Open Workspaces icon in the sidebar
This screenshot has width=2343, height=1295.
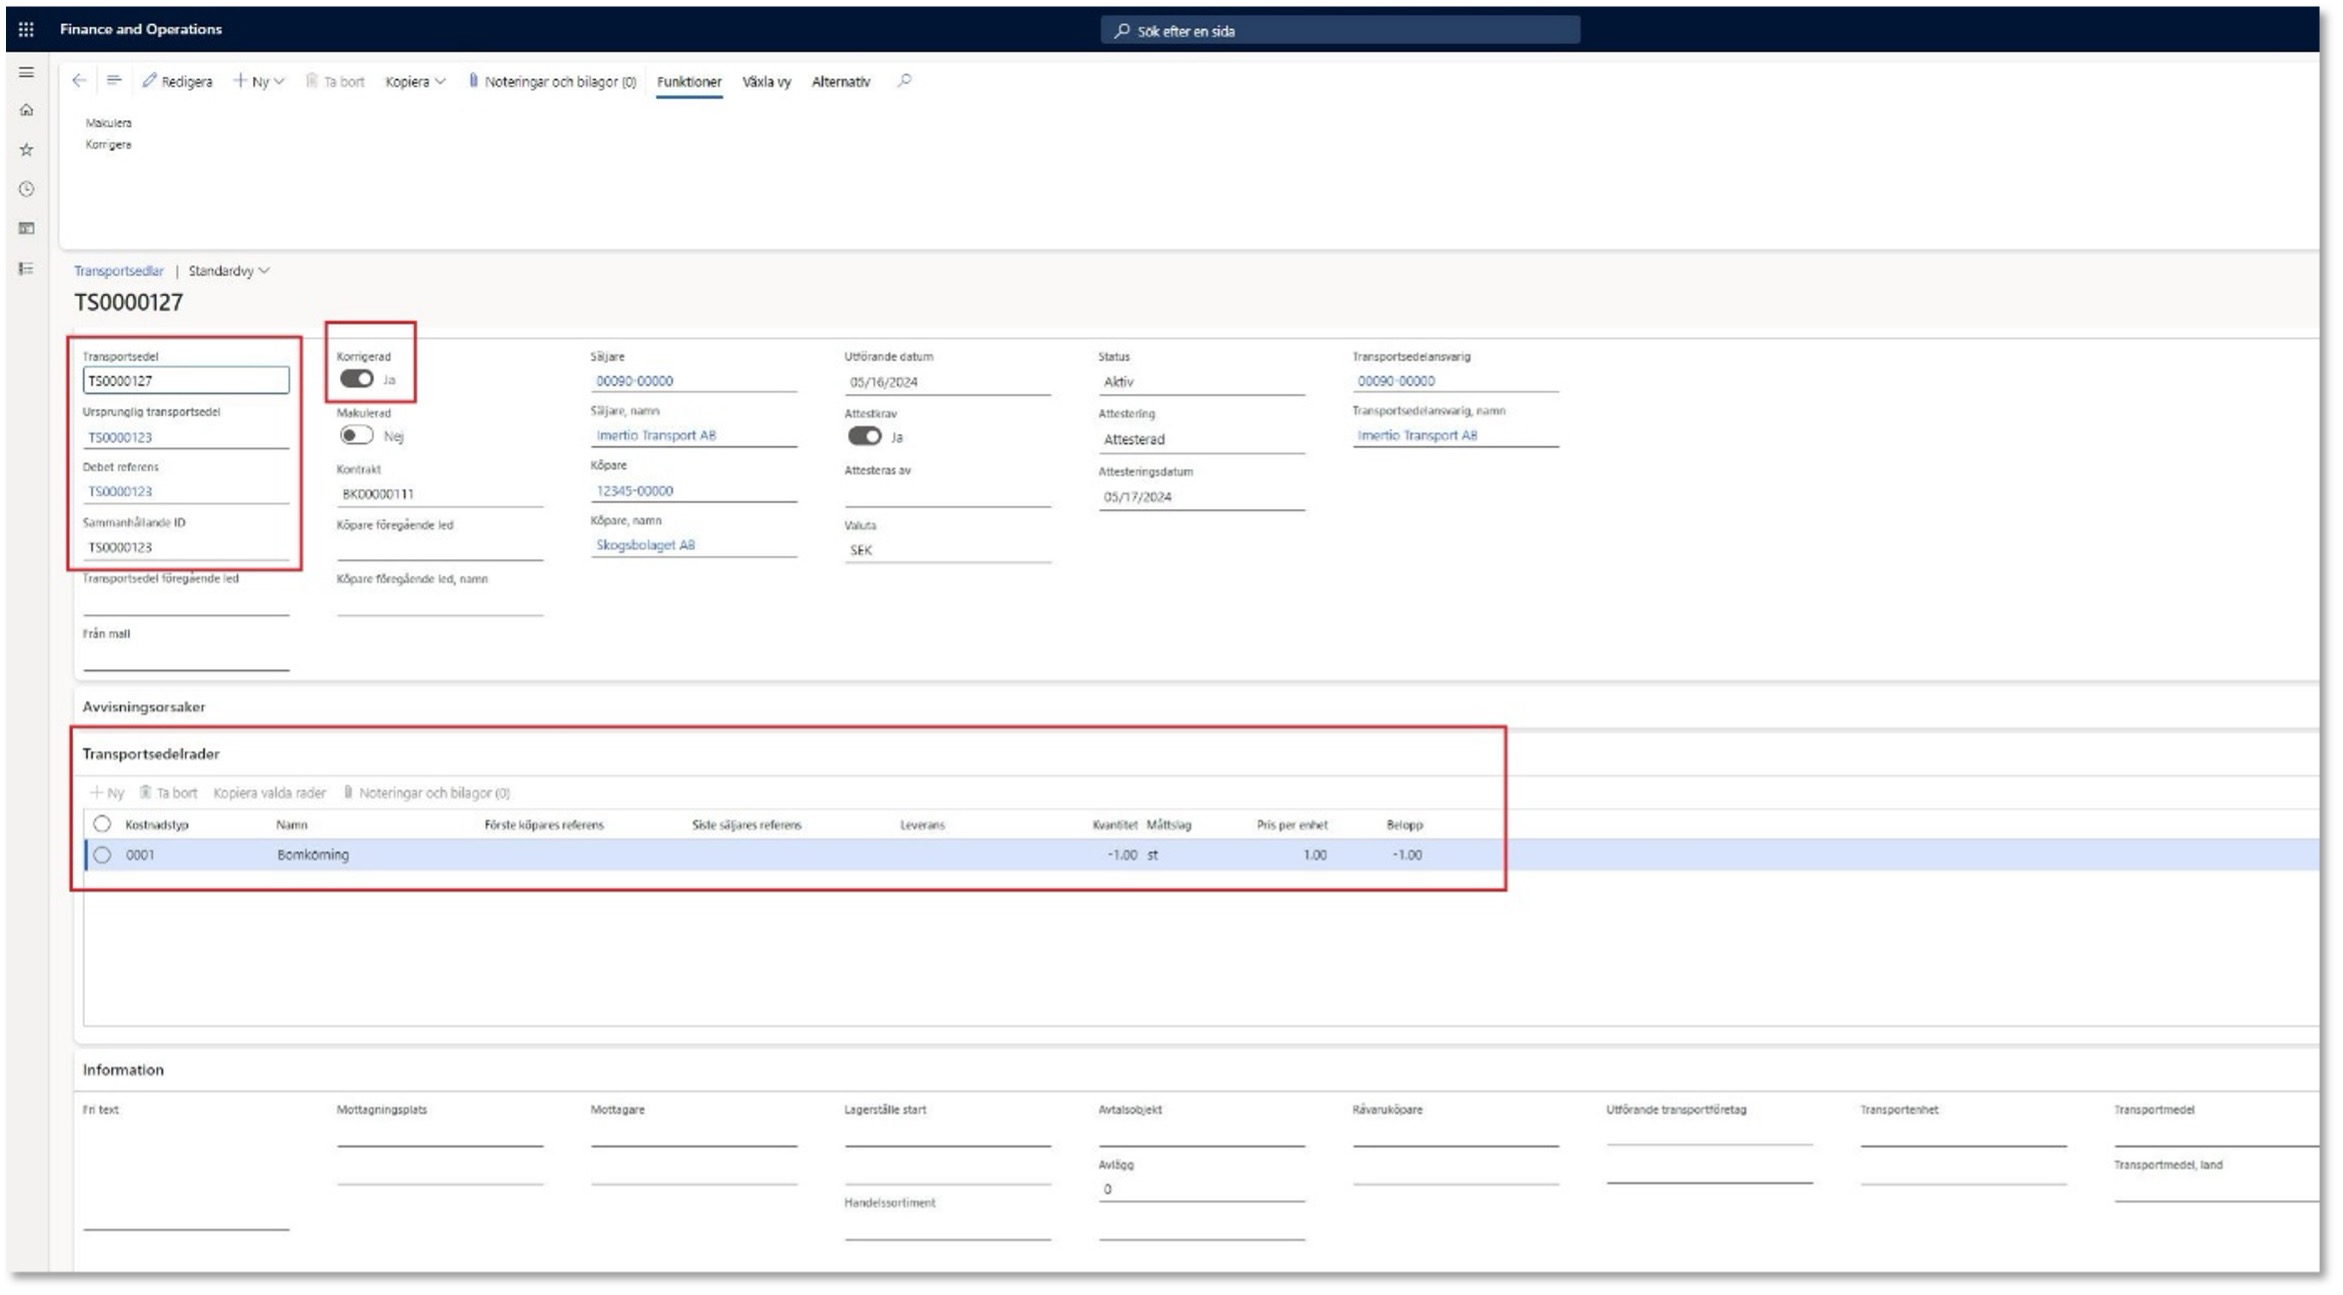pyautogui.click(x=26, y=228)
